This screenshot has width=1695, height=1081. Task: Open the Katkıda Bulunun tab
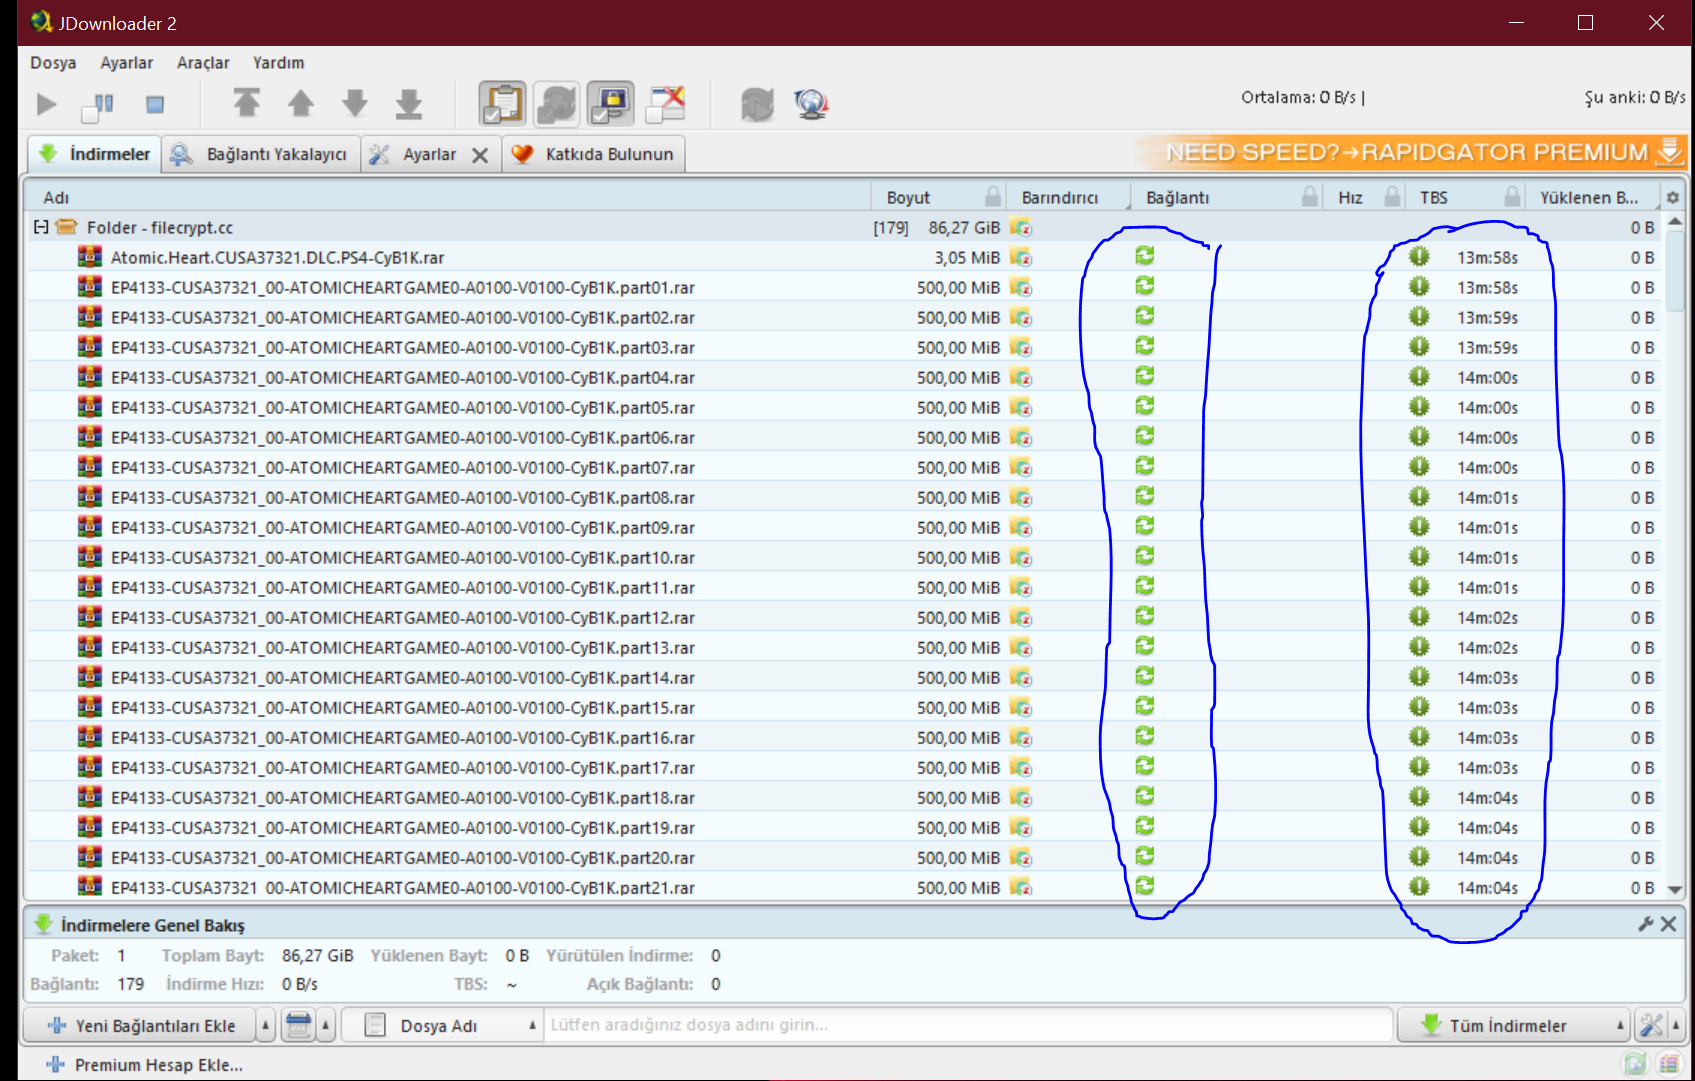[x=593, y=154]
